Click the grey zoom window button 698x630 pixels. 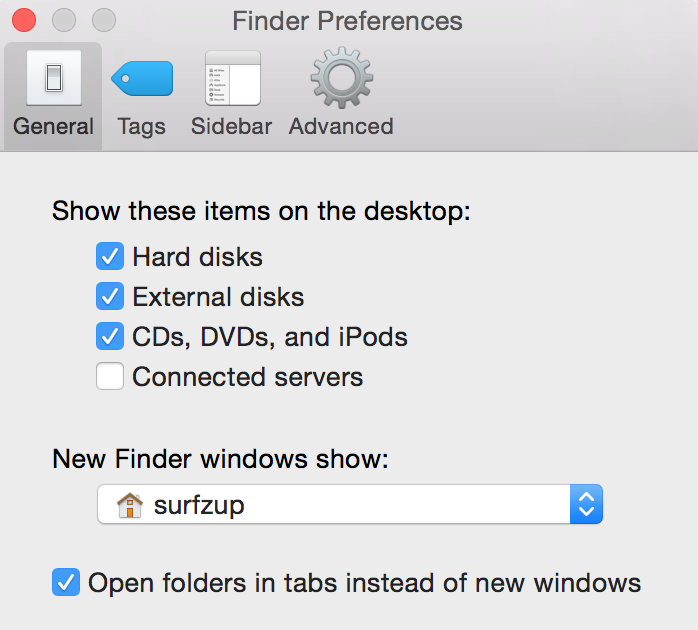[103, 20]
